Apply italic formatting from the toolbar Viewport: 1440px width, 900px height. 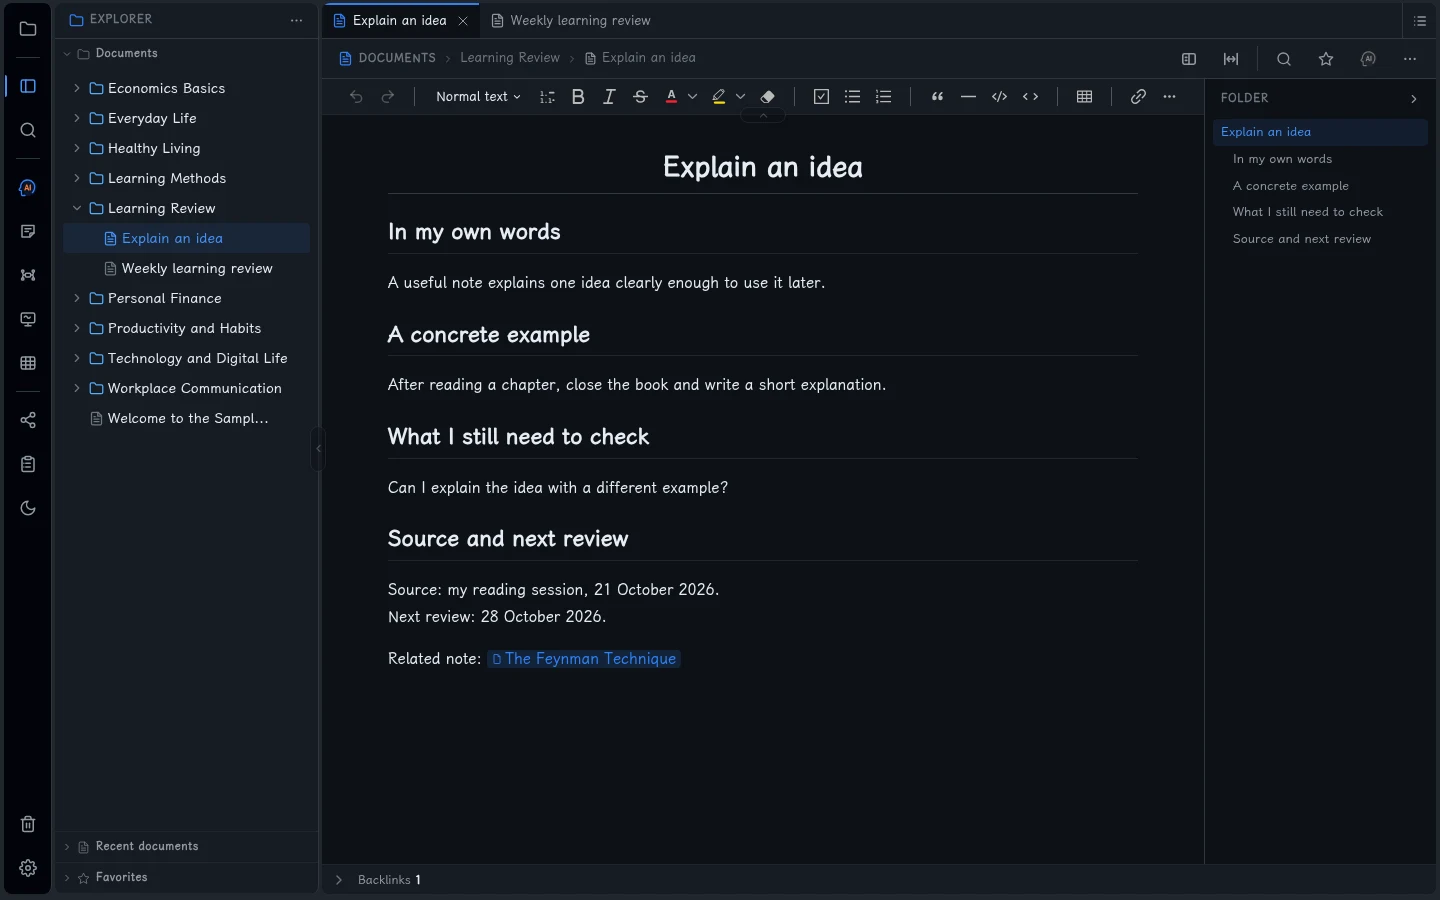(609, 97)
